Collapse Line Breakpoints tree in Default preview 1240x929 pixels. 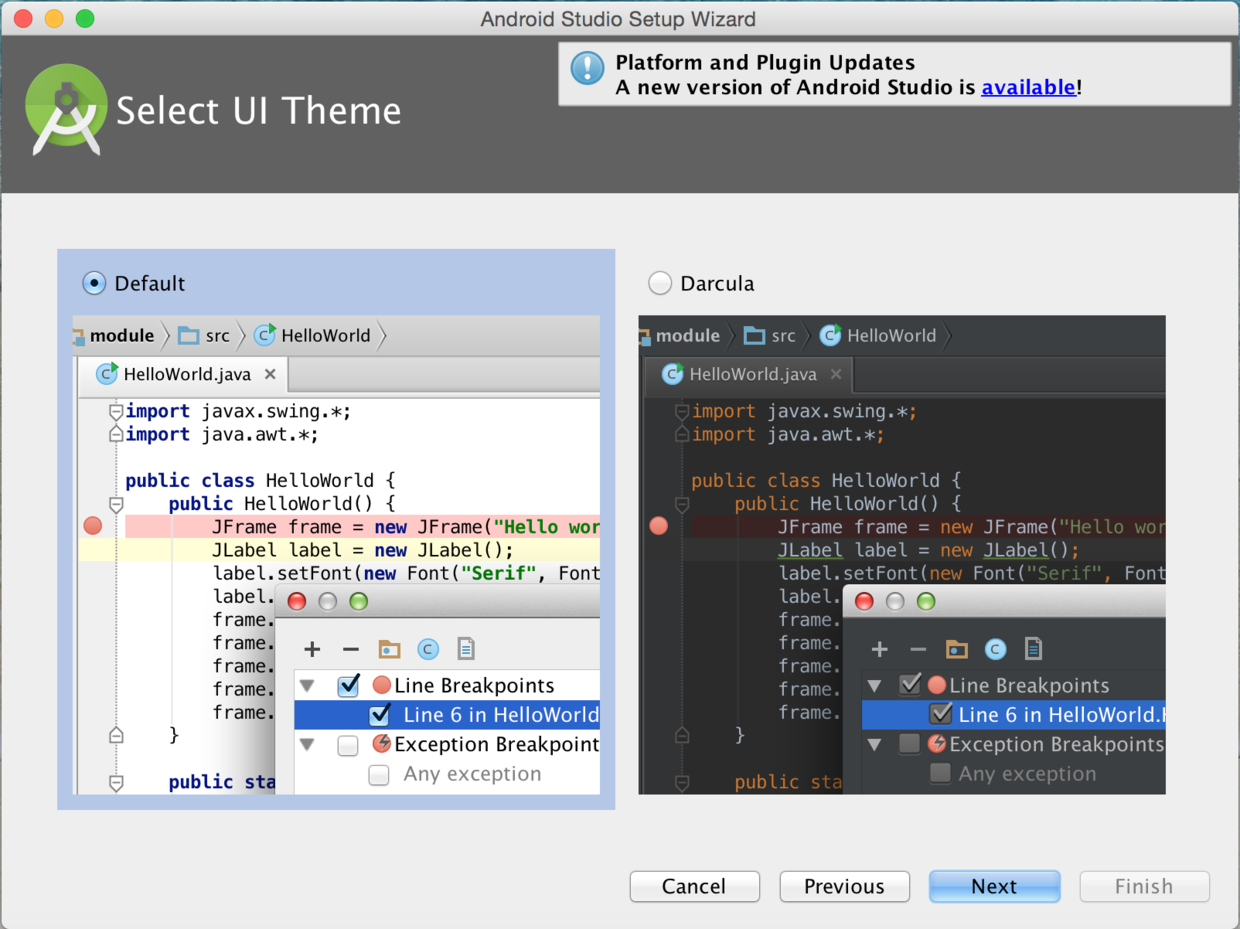(307, 686)
